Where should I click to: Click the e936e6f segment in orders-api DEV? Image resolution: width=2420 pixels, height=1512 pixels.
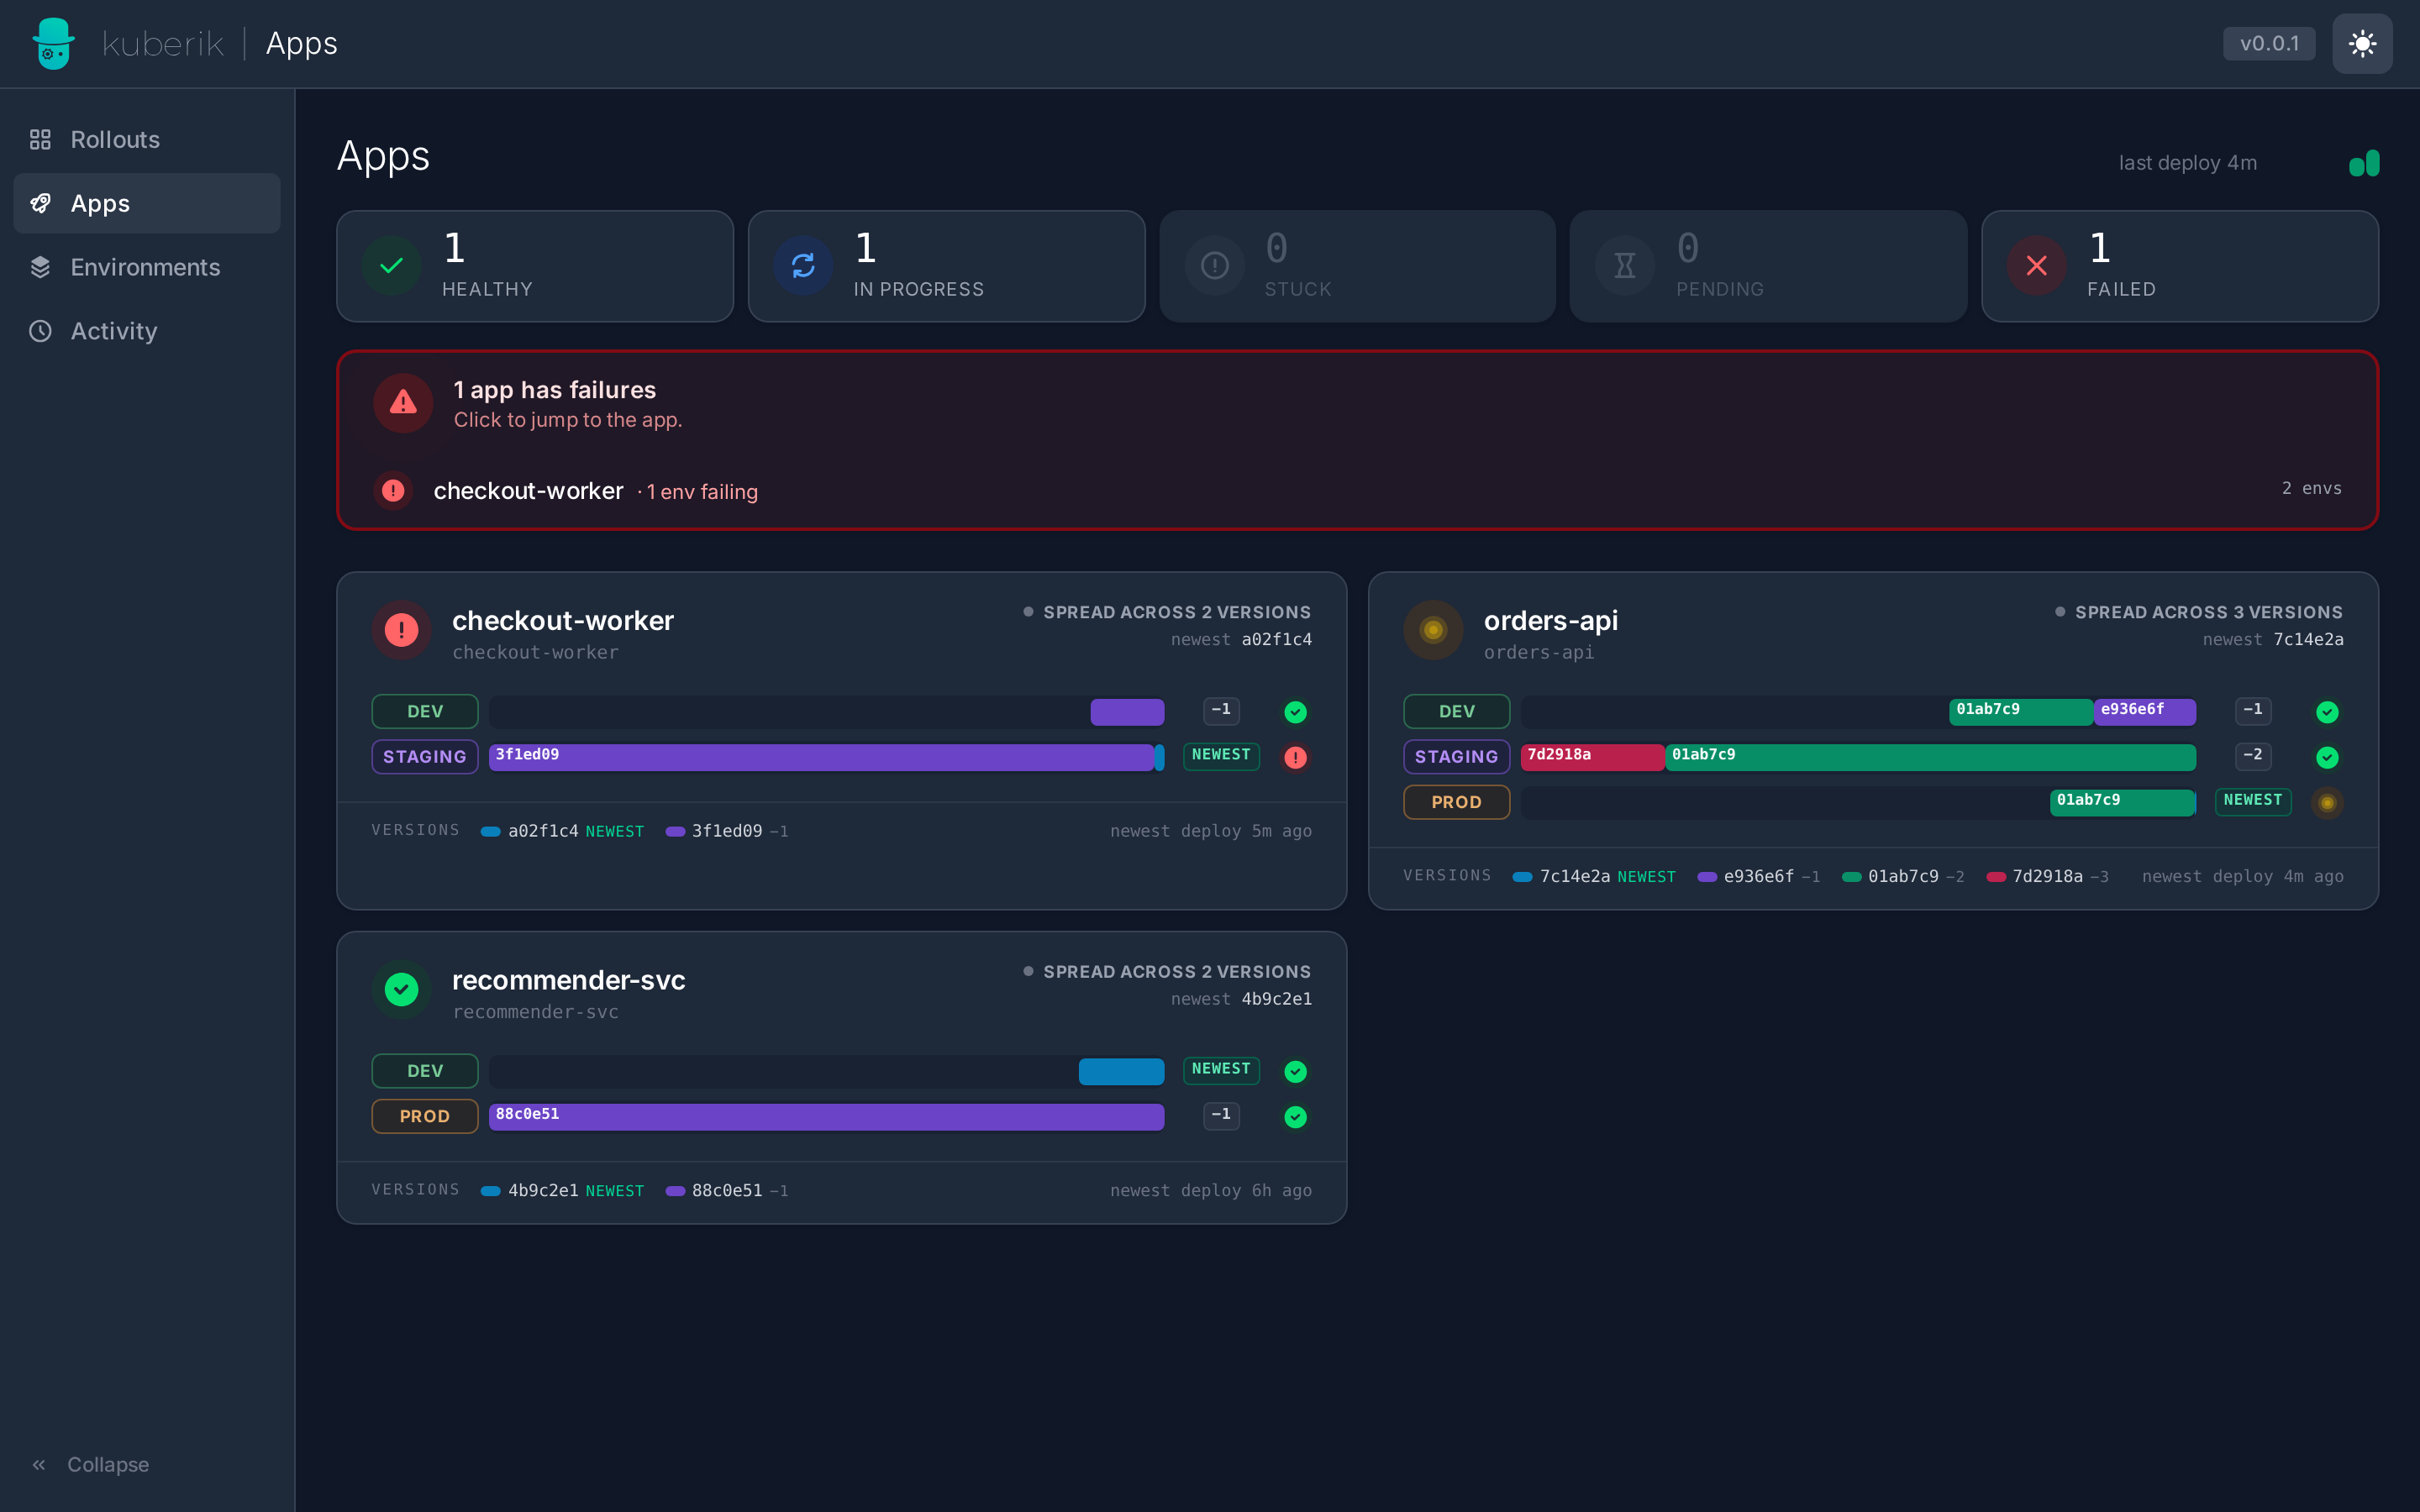click(x=2145, y=711)
